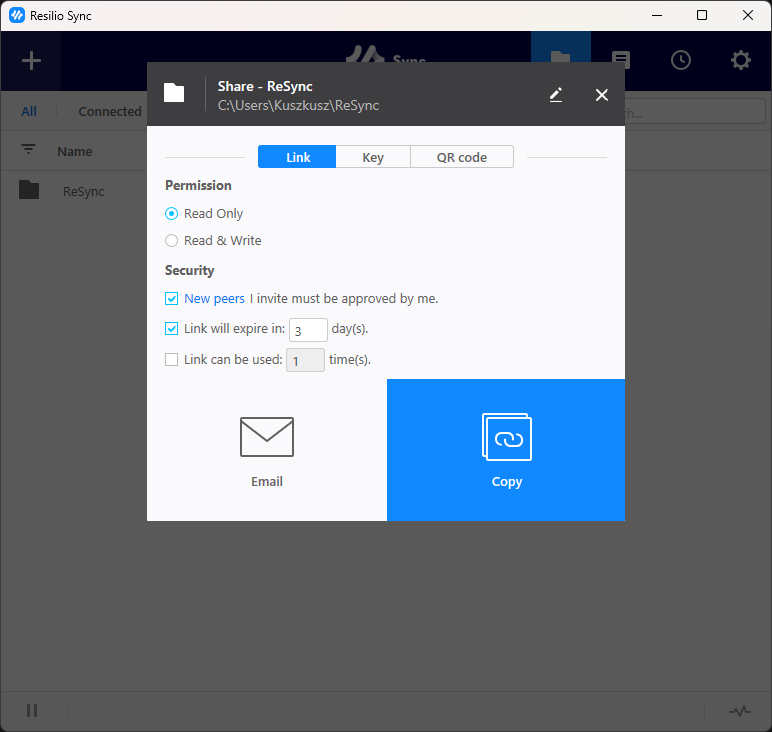Select the Read Only permission

171,214
